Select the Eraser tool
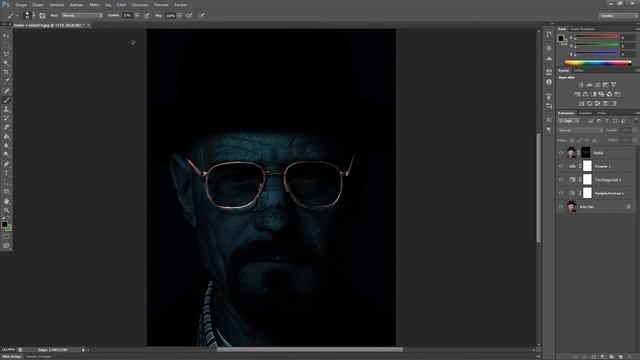This screenshot has height=360, width=640. [6, 127]
